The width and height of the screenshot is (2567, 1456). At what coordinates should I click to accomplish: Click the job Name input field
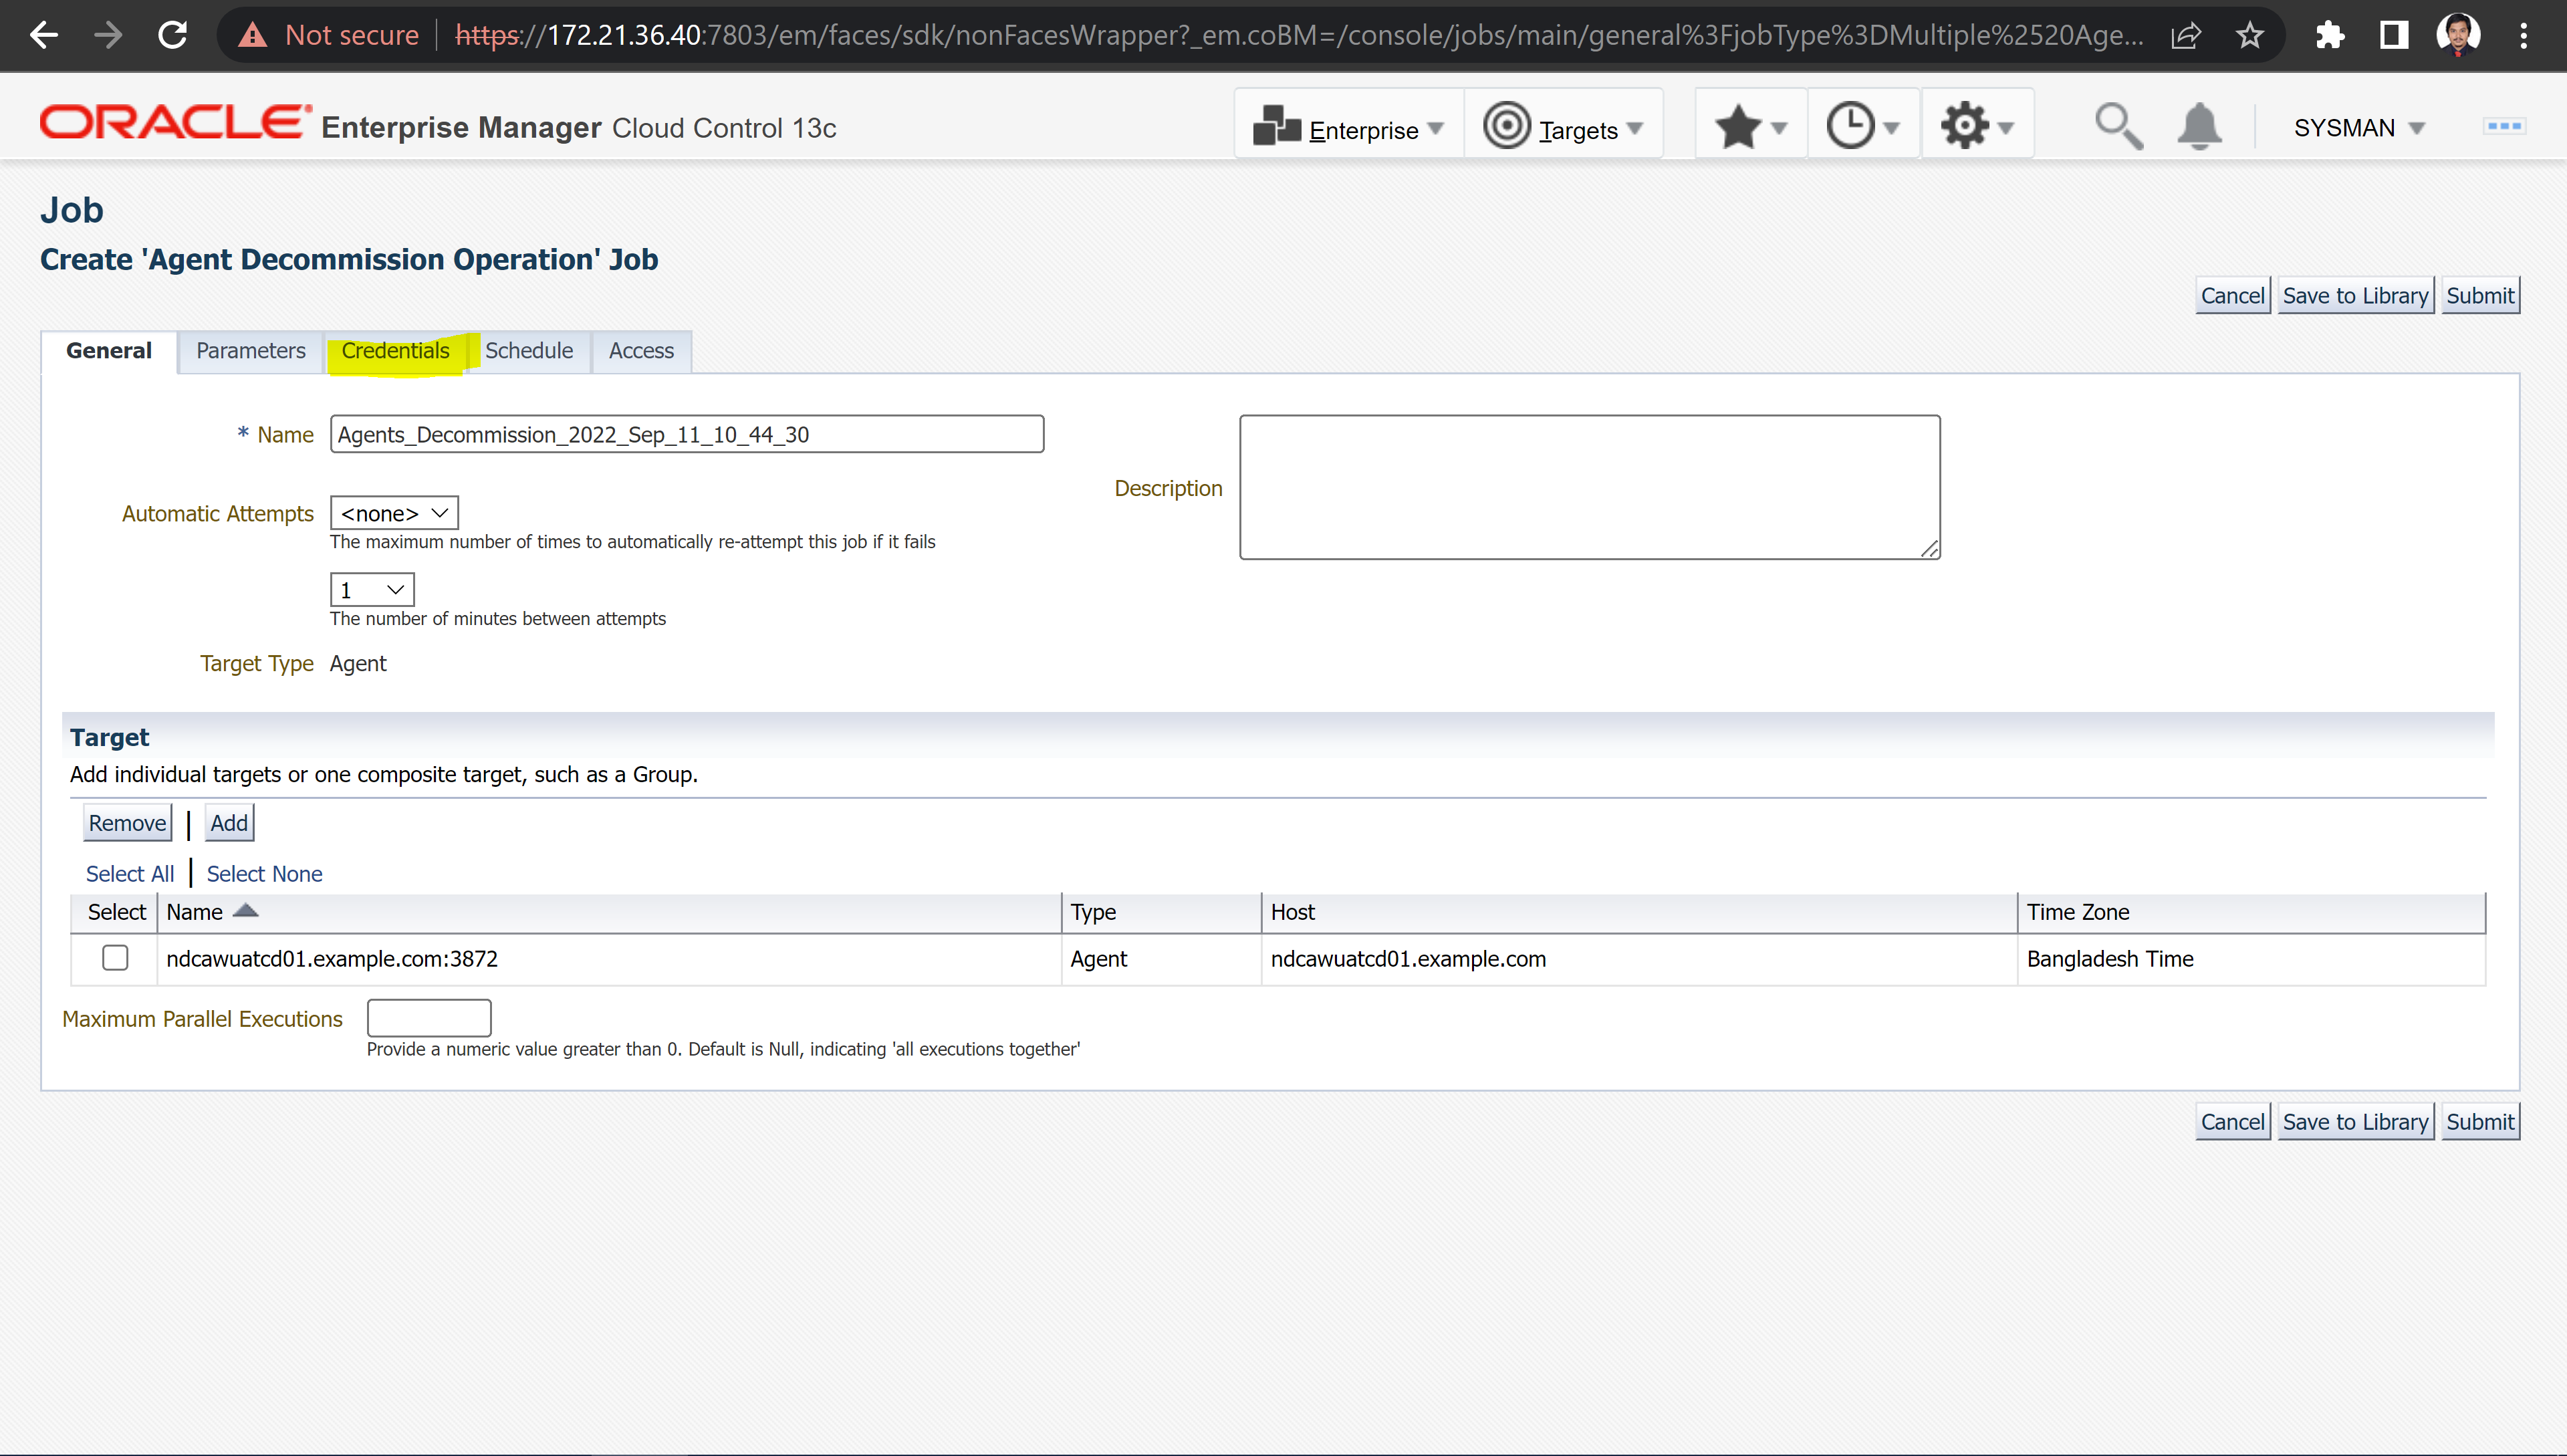[687, 434]
